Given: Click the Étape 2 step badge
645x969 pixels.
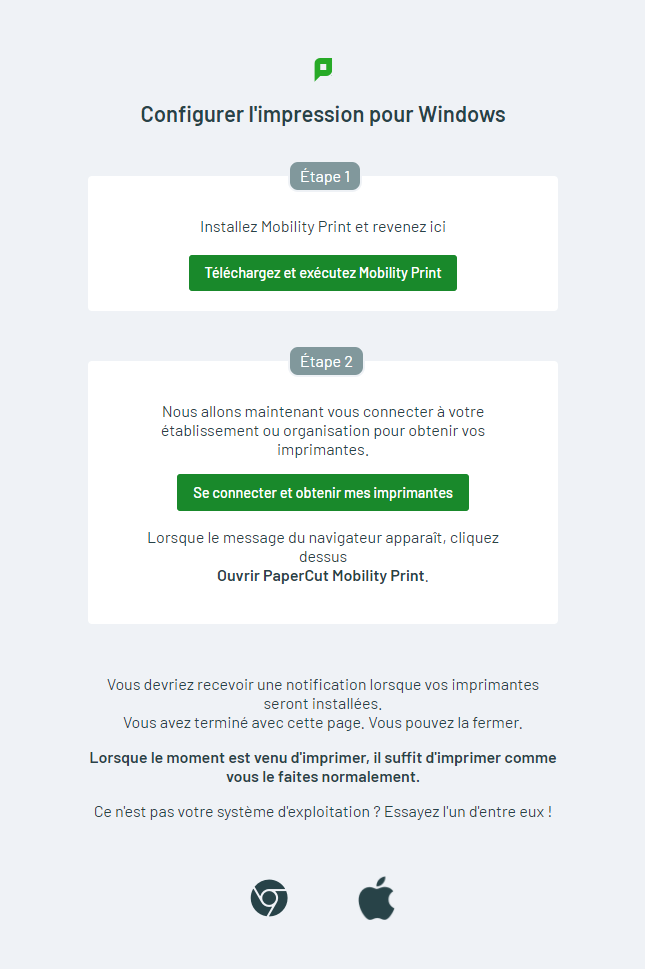Looking at the screenshot, I should coord(326,362).
